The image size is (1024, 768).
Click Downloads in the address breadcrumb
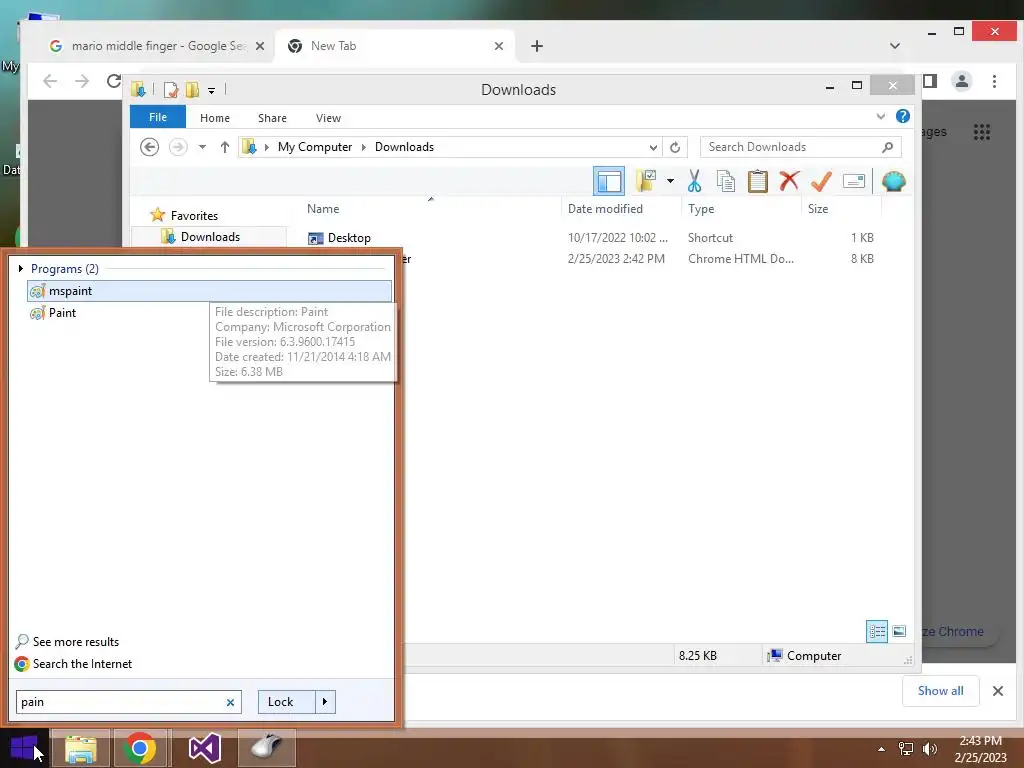[x=404, y=147]
